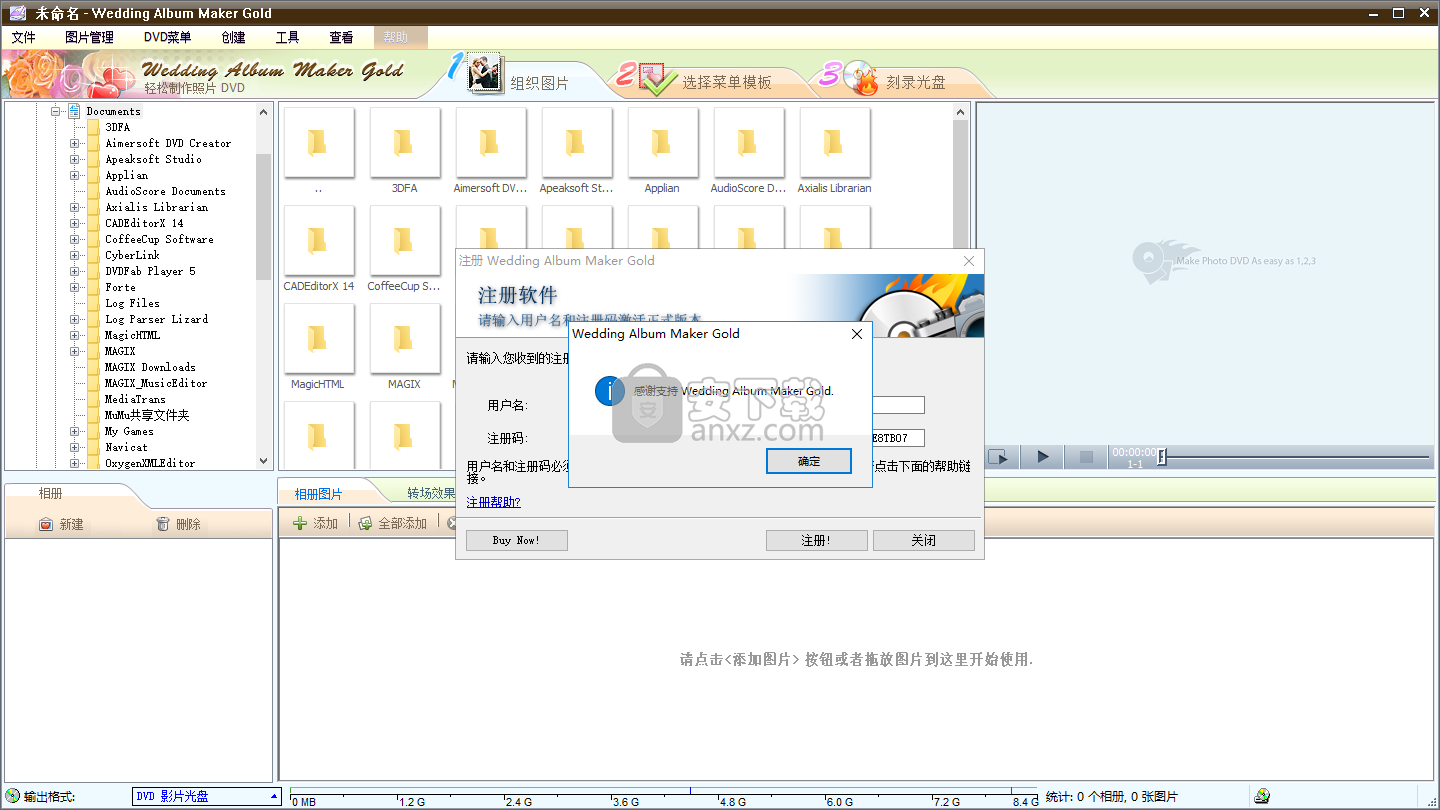
Task: Expand the DVDFab Player 5 node
Action: [x=75, y=271]
